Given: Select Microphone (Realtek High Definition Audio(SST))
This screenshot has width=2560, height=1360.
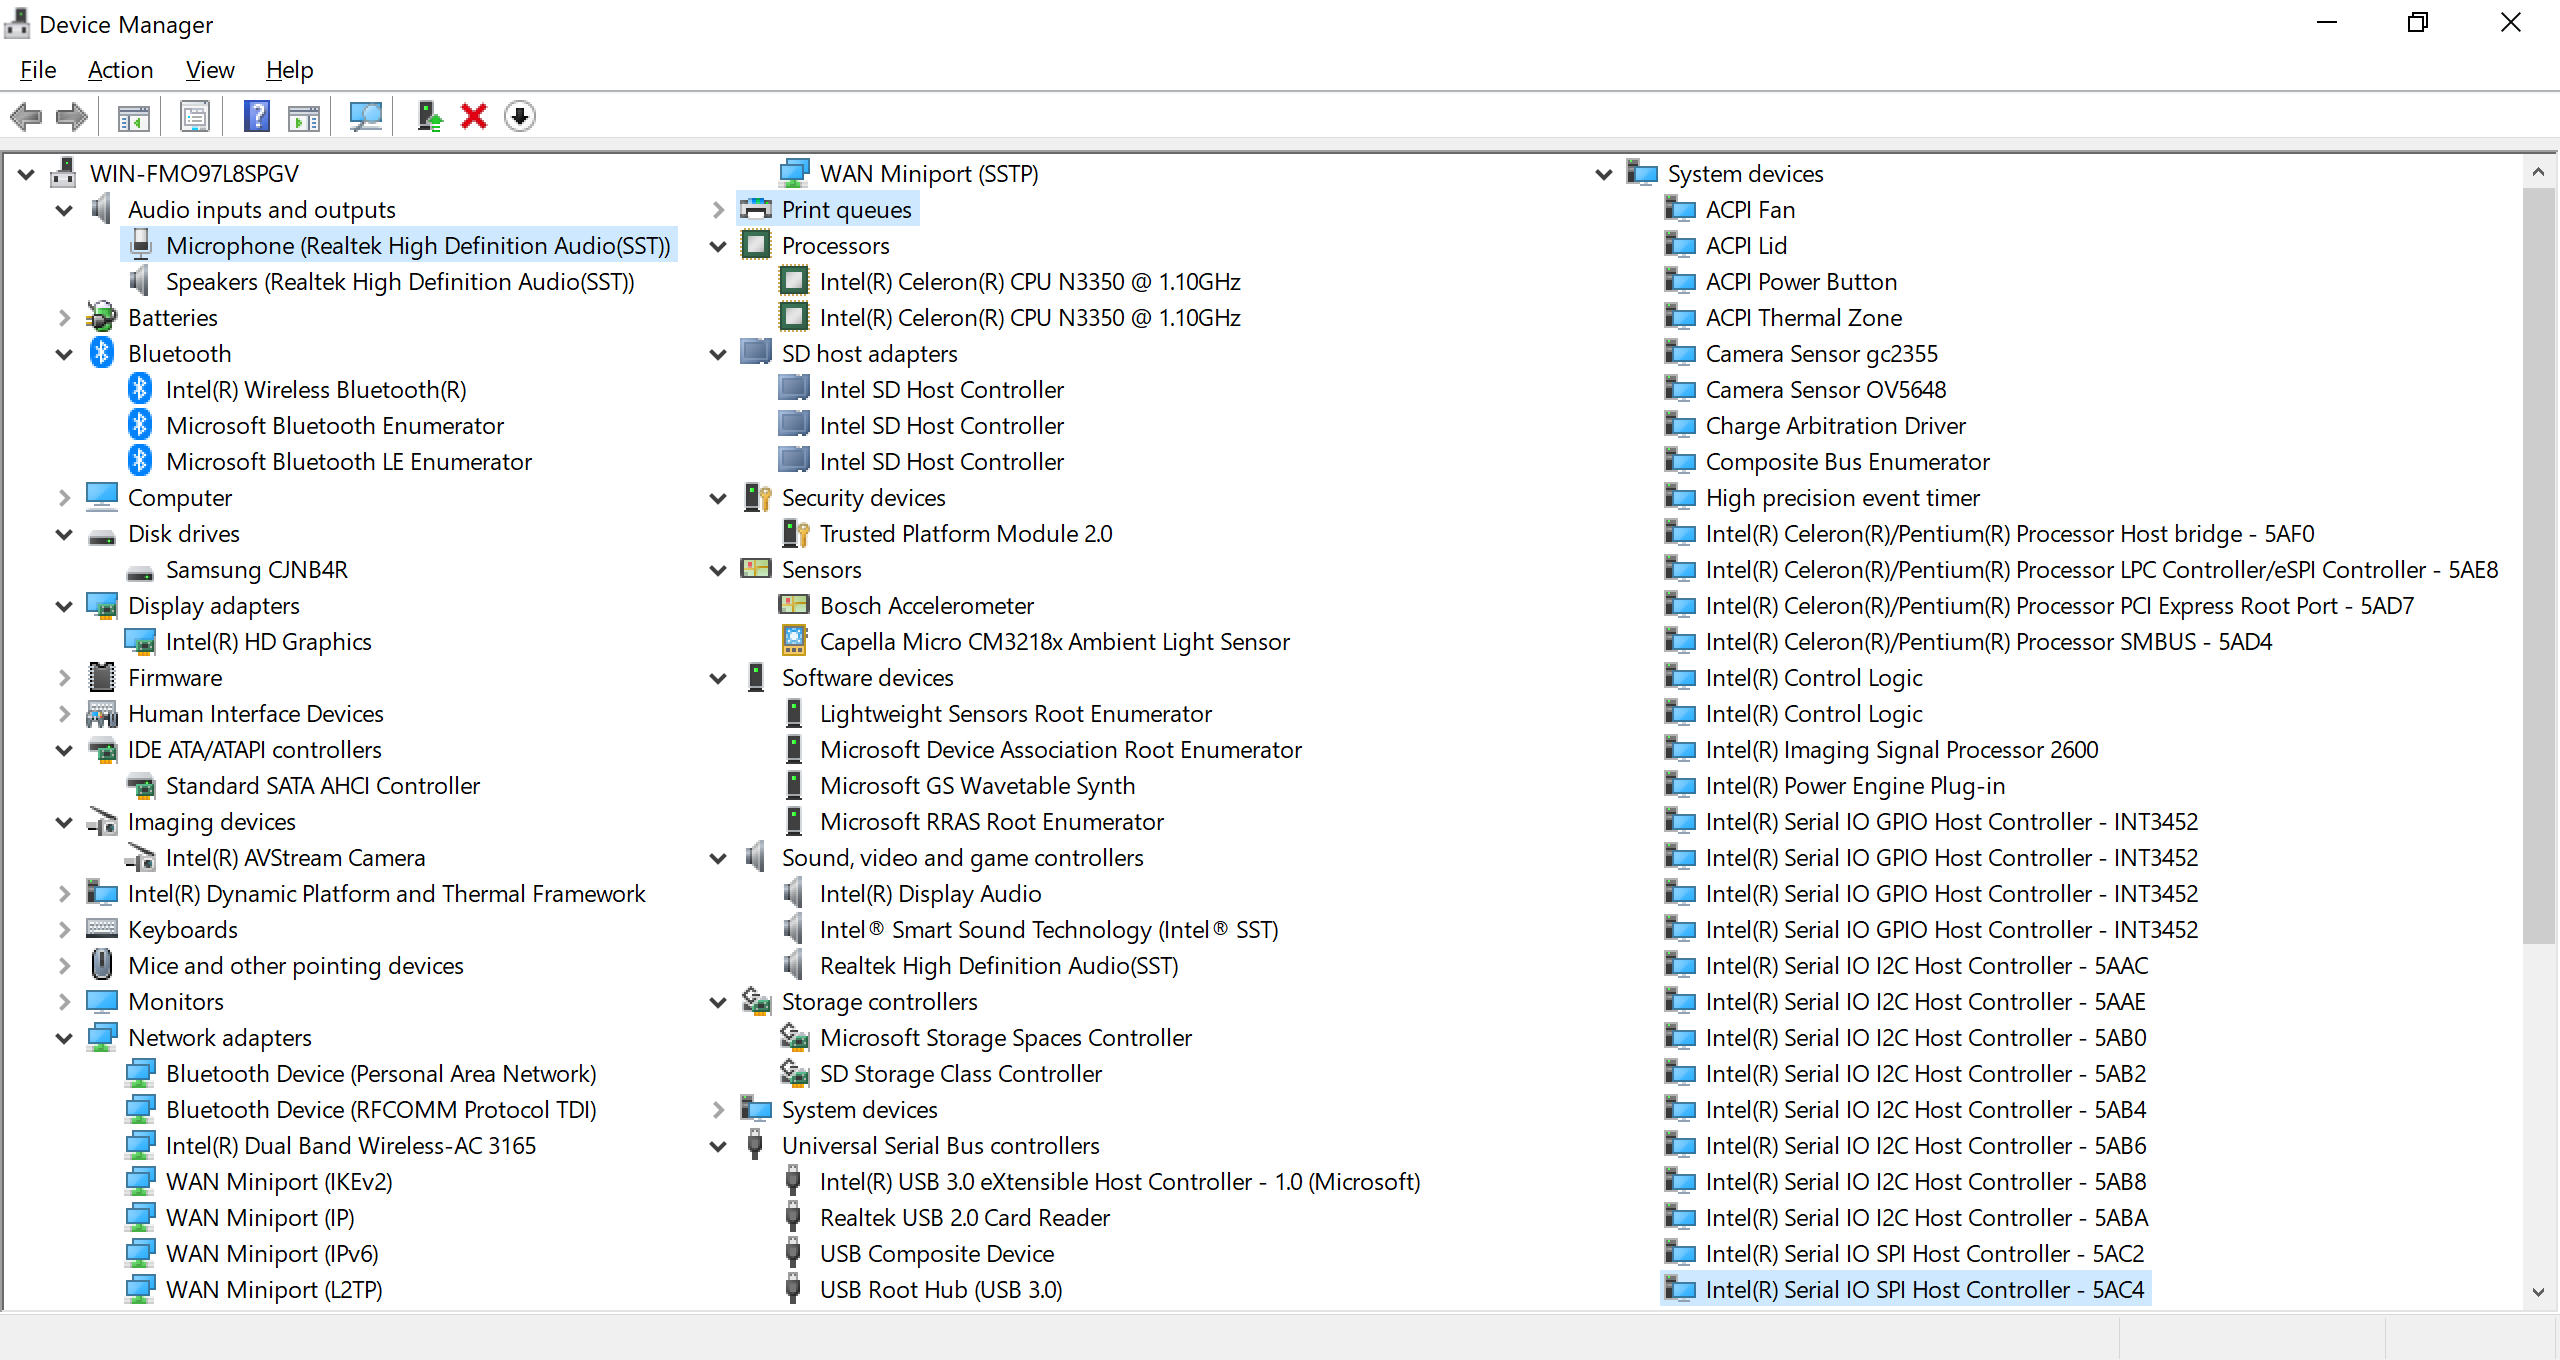Looking at the screenshot, I should click(418, 245).
